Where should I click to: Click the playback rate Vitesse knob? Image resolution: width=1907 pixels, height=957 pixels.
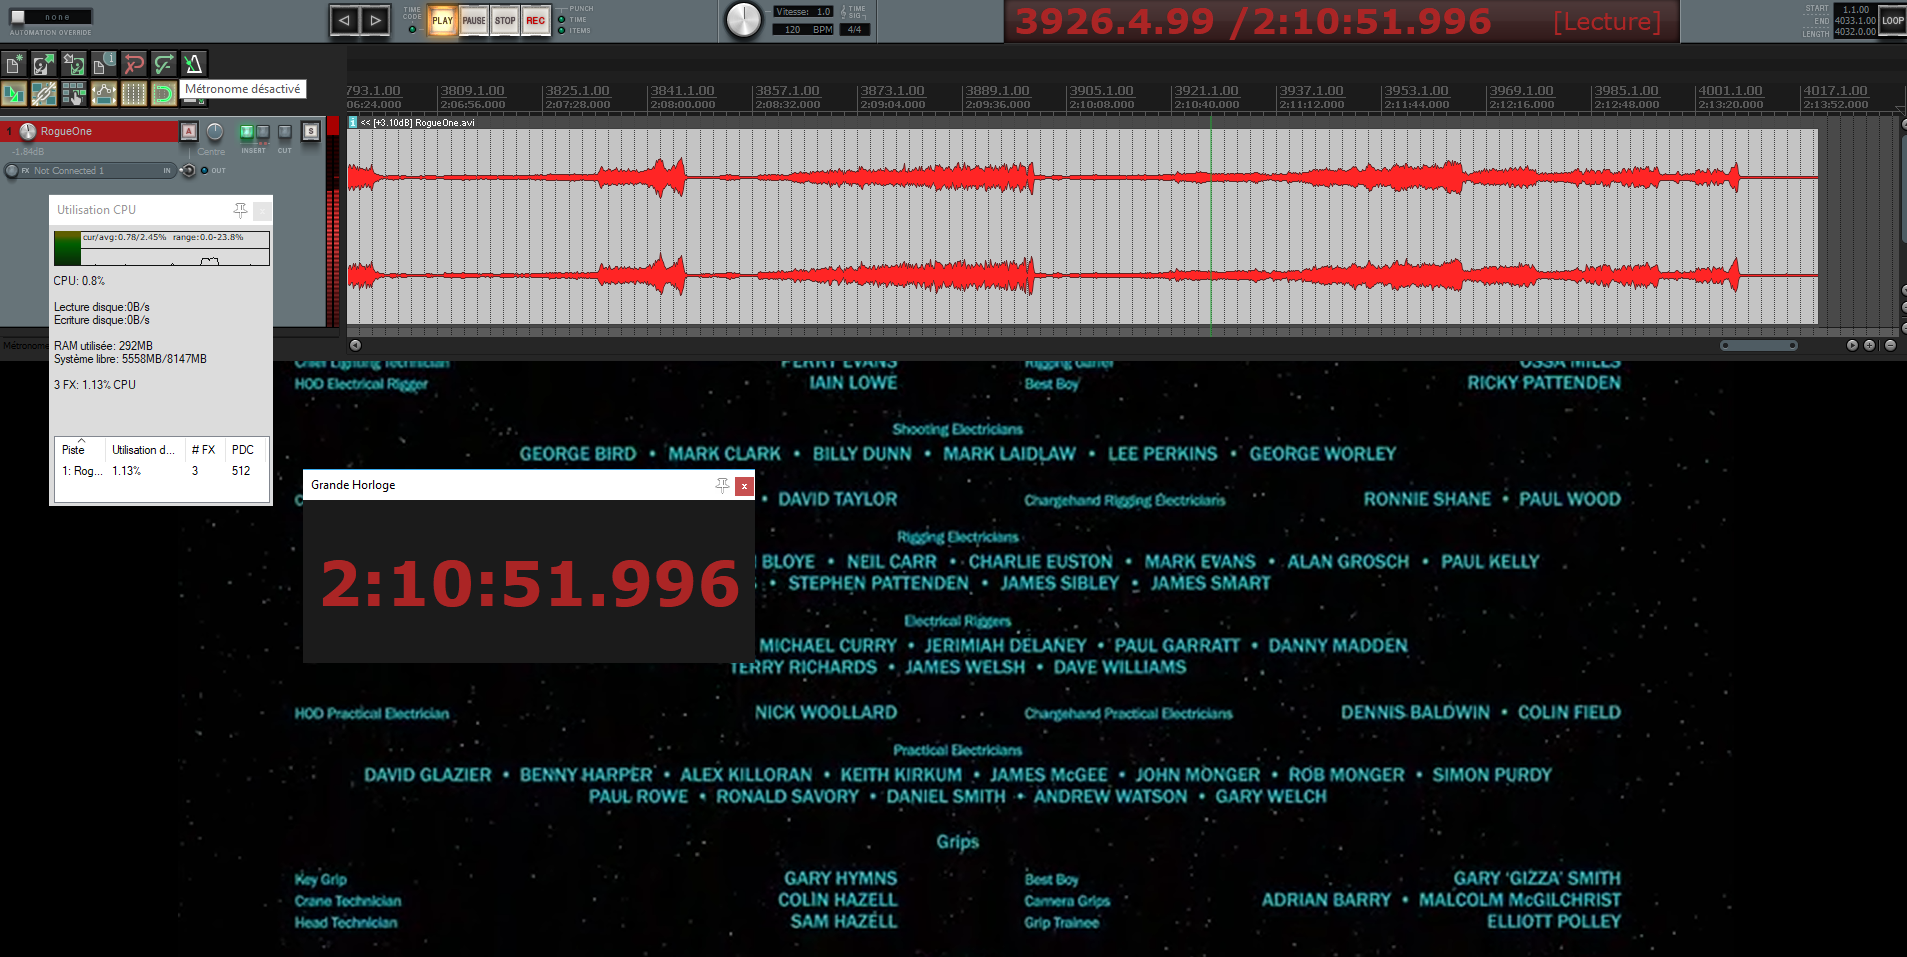coord(743,21)
